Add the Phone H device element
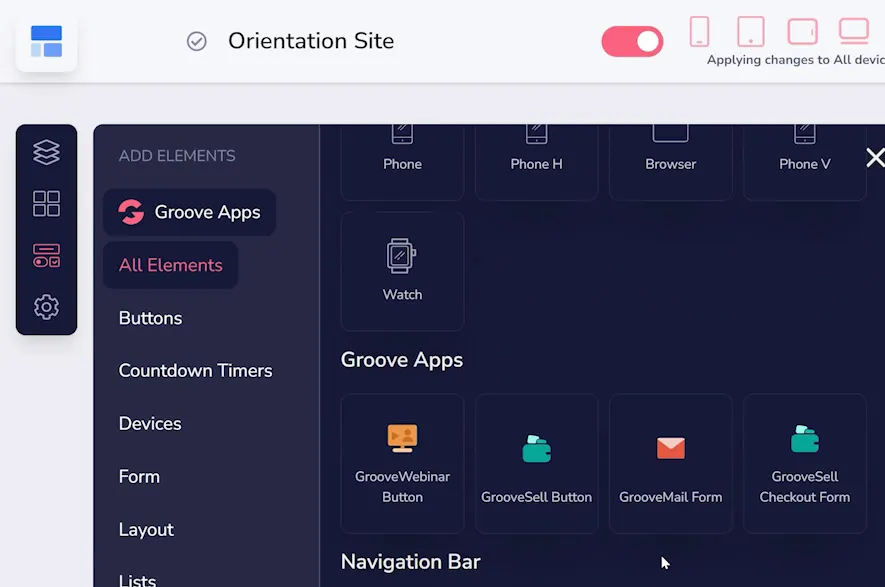Screen dimensions: 885x587 (536, 162)
